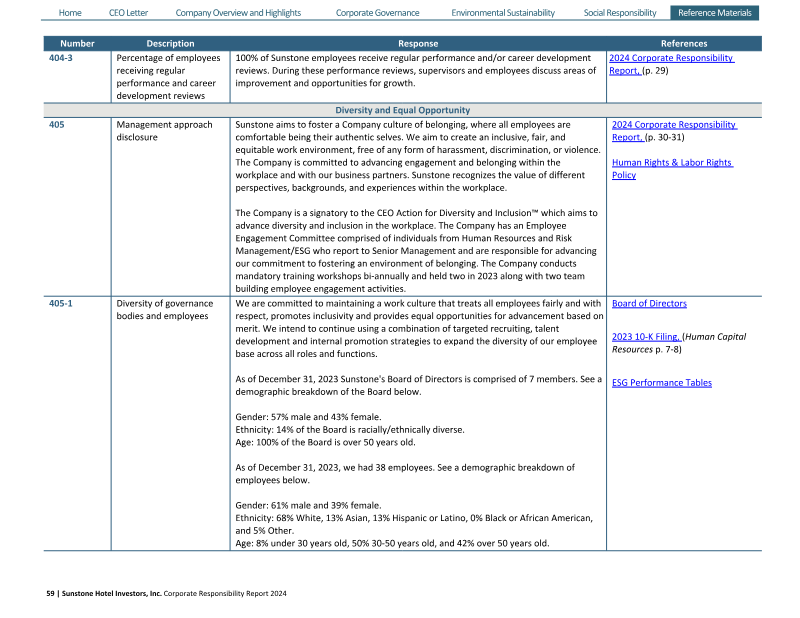The image size is (800, 618).
Task: Switch to Corporate Governance tab
Action: pos(378,13)
